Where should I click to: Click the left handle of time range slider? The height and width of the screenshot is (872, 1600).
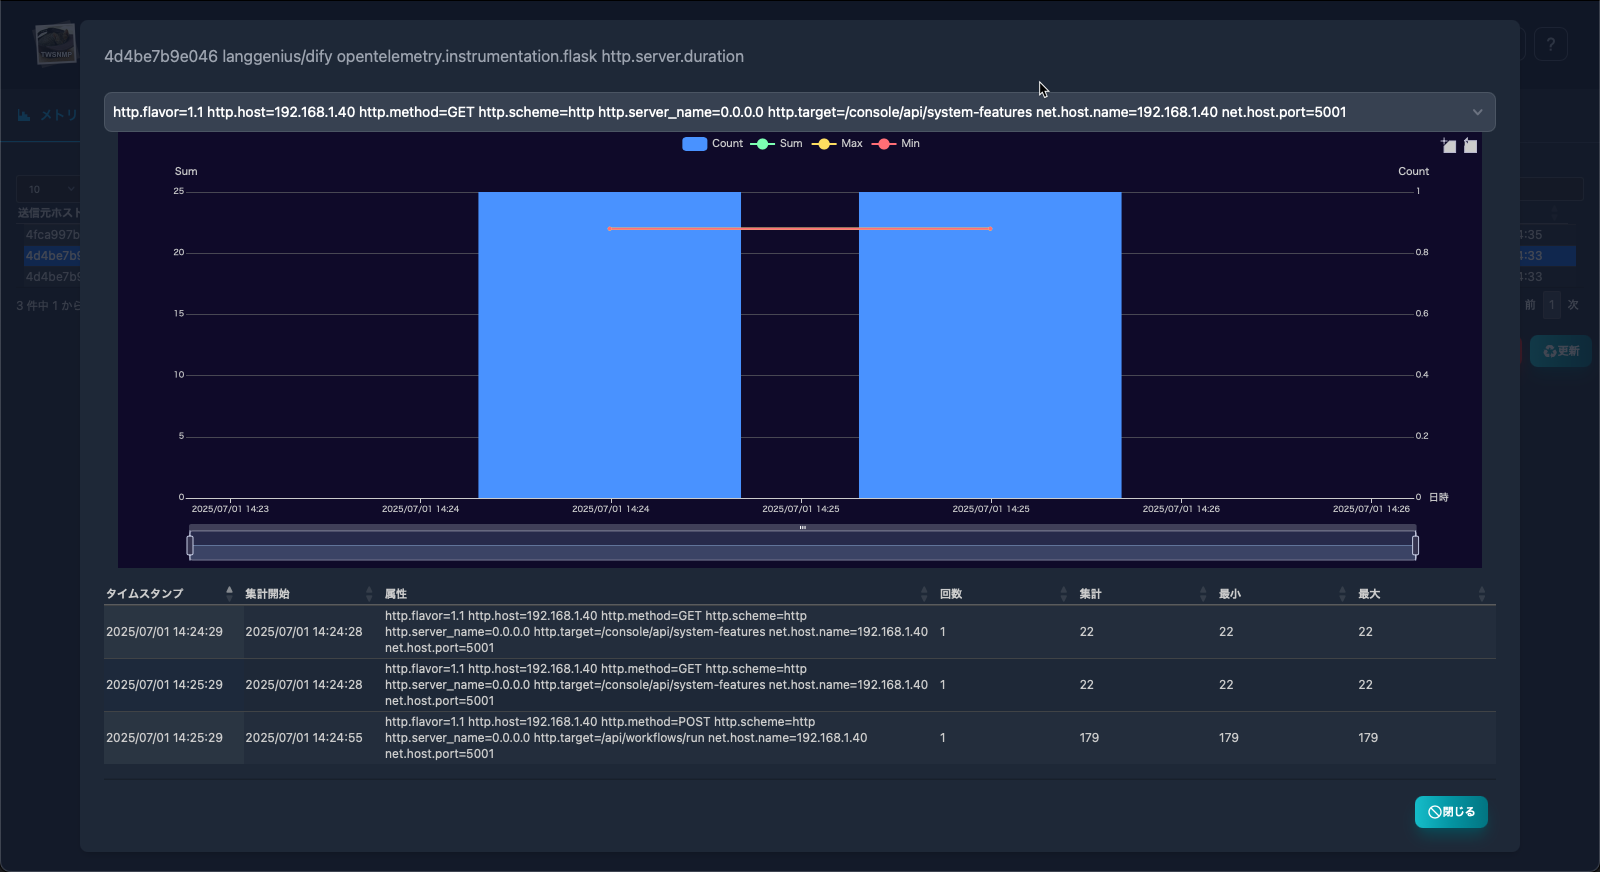[190, 545]
